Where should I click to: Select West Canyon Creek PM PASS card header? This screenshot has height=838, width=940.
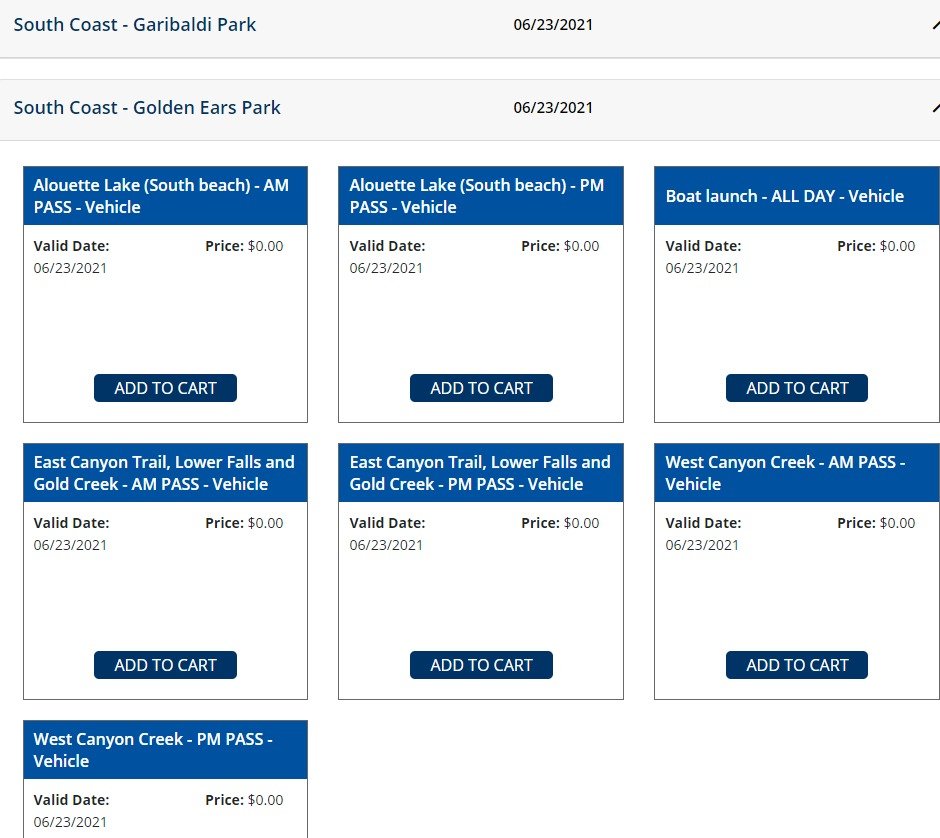165,750
